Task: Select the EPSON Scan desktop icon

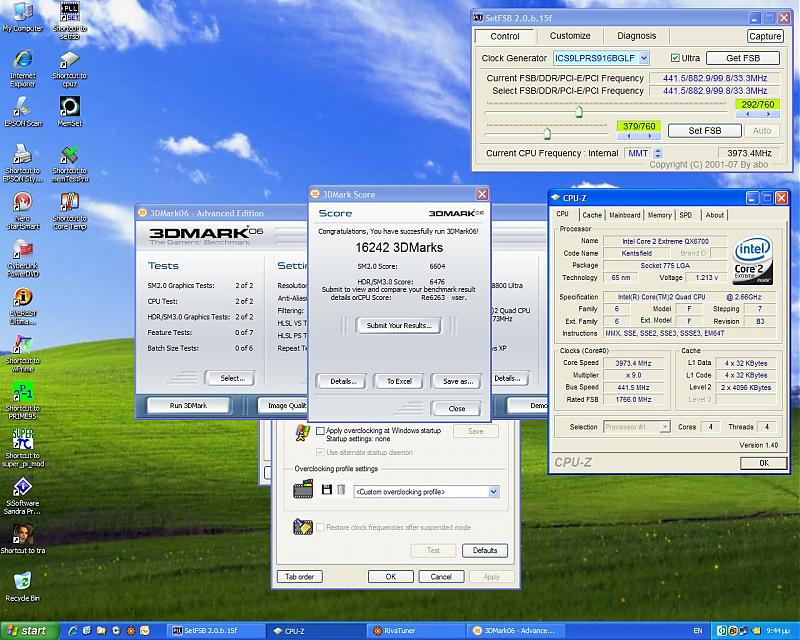Action: point(22,111)
